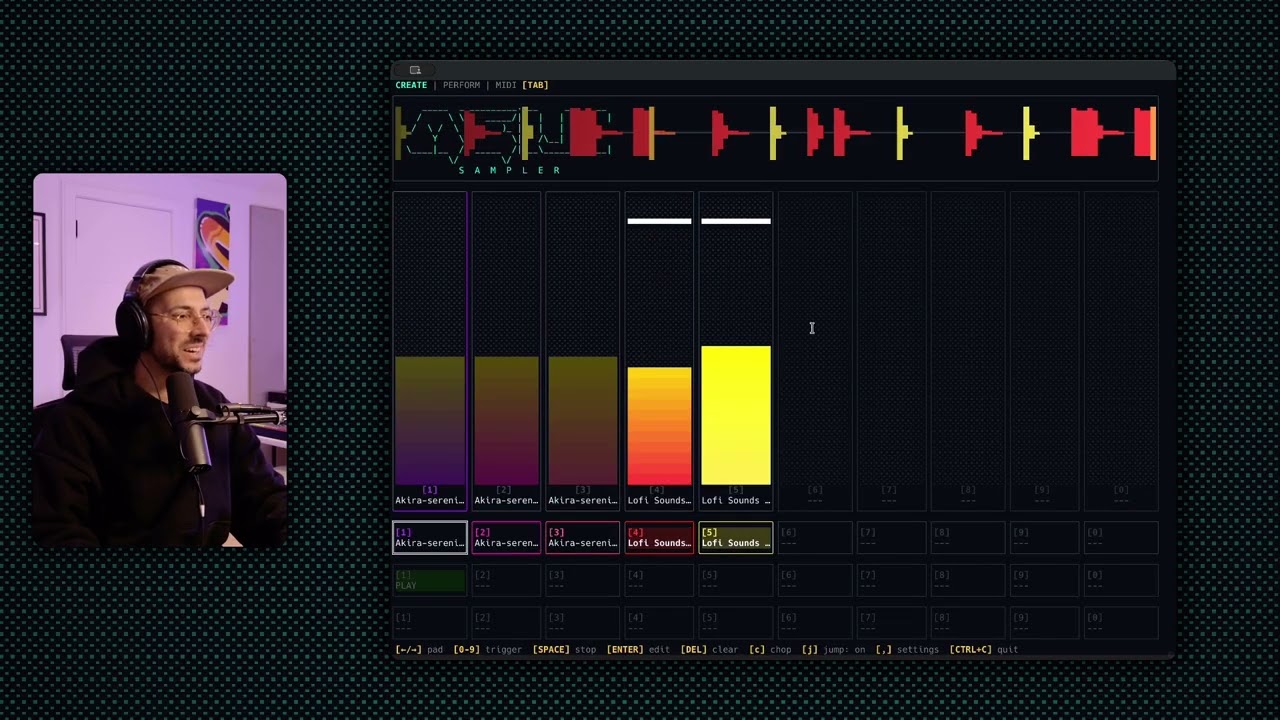
Task: Select the magenta pad [2] Akira-seren
Action: pos(506,537)
